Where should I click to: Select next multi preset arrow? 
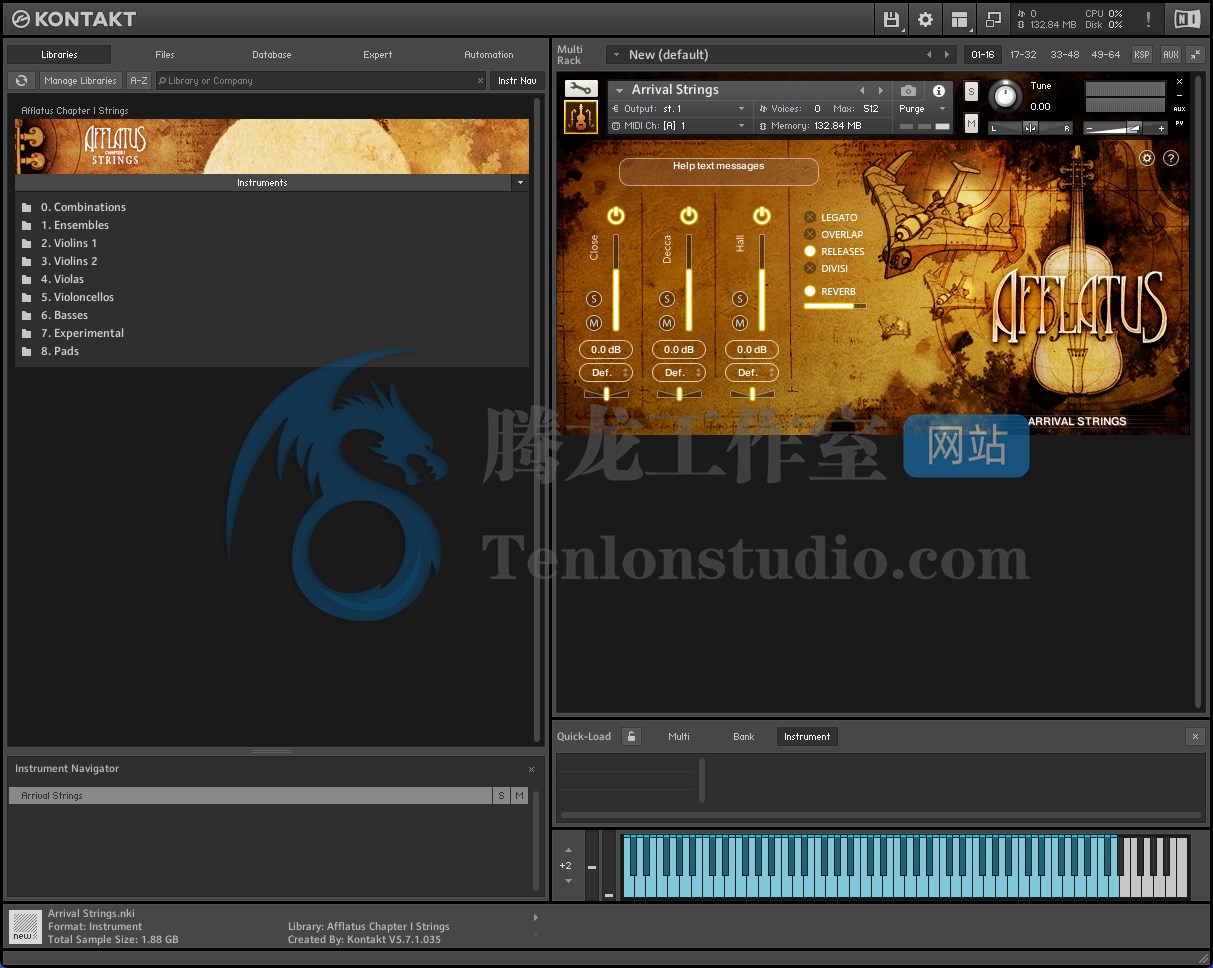click(947, 54)
